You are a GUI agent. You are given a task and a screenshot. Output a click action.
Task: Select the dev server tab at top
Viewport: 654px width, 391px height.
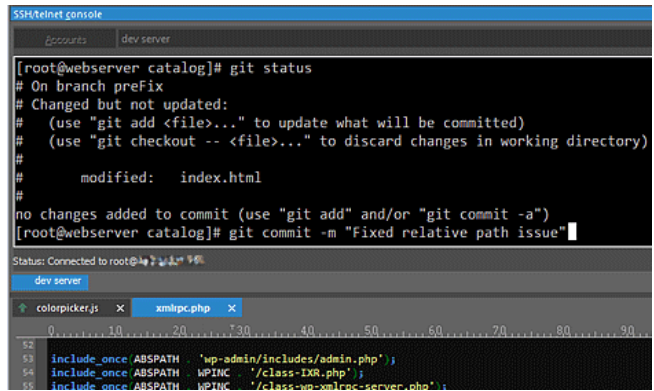[x=146, y=39]
